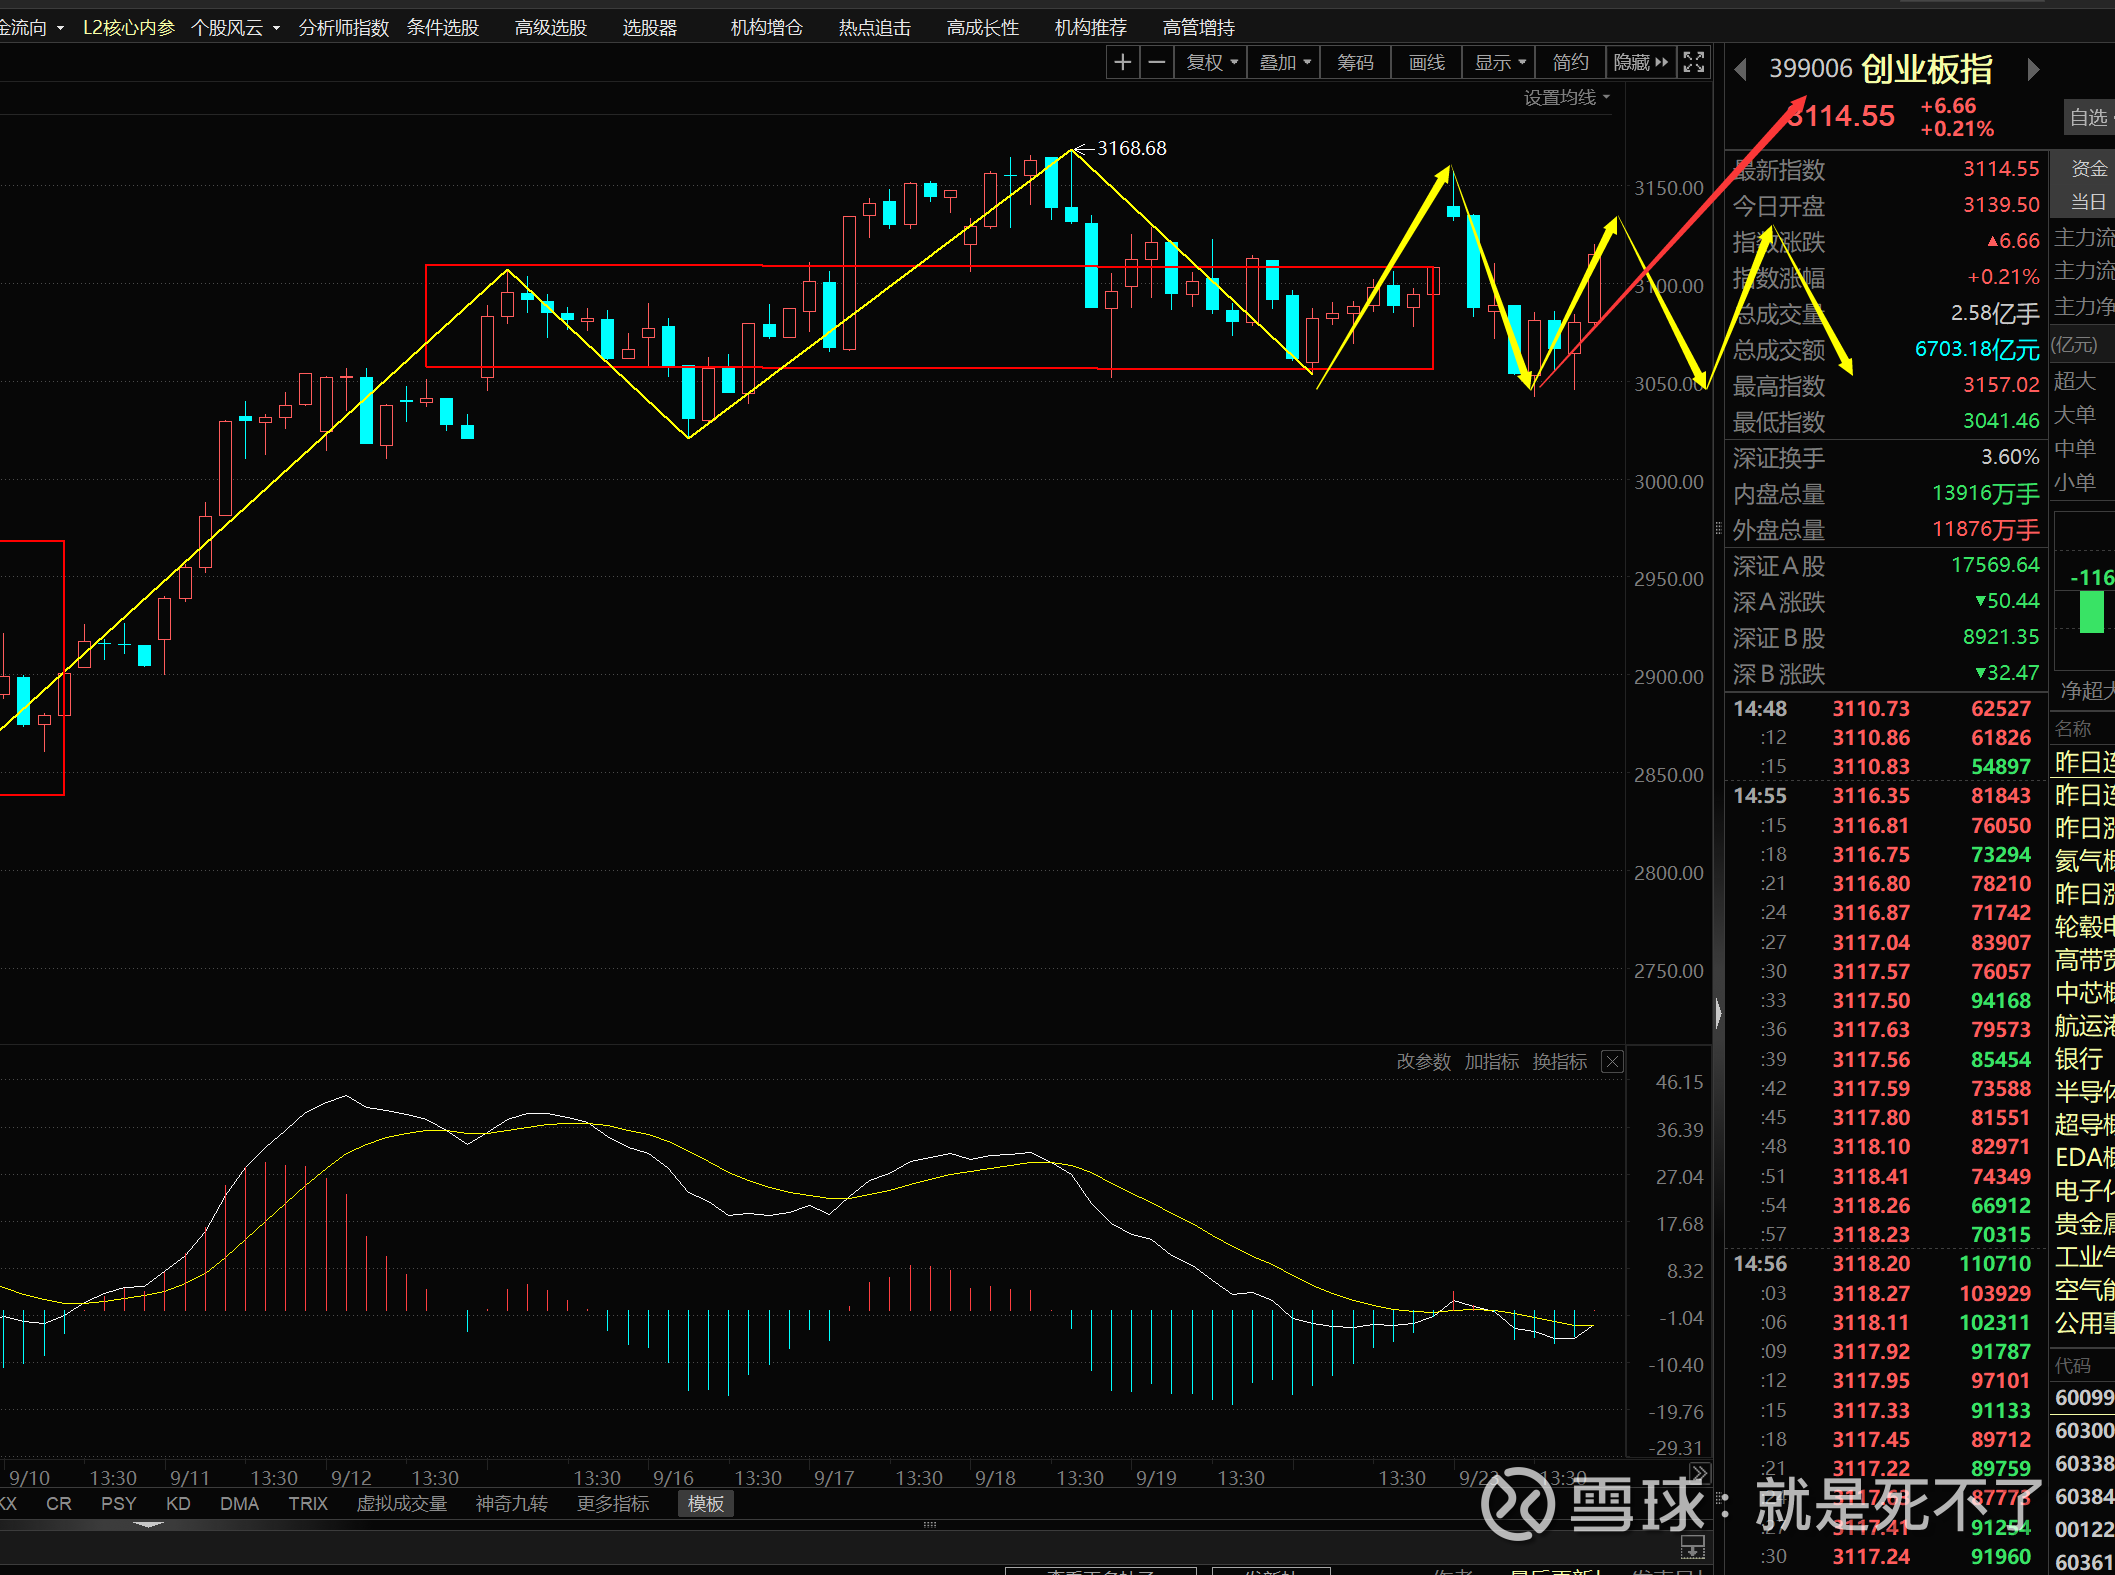The height and width of the screenshot is (1575, 2115).
Task: Close the indicator sub-panel with X
Action: pos(1612,1062)
